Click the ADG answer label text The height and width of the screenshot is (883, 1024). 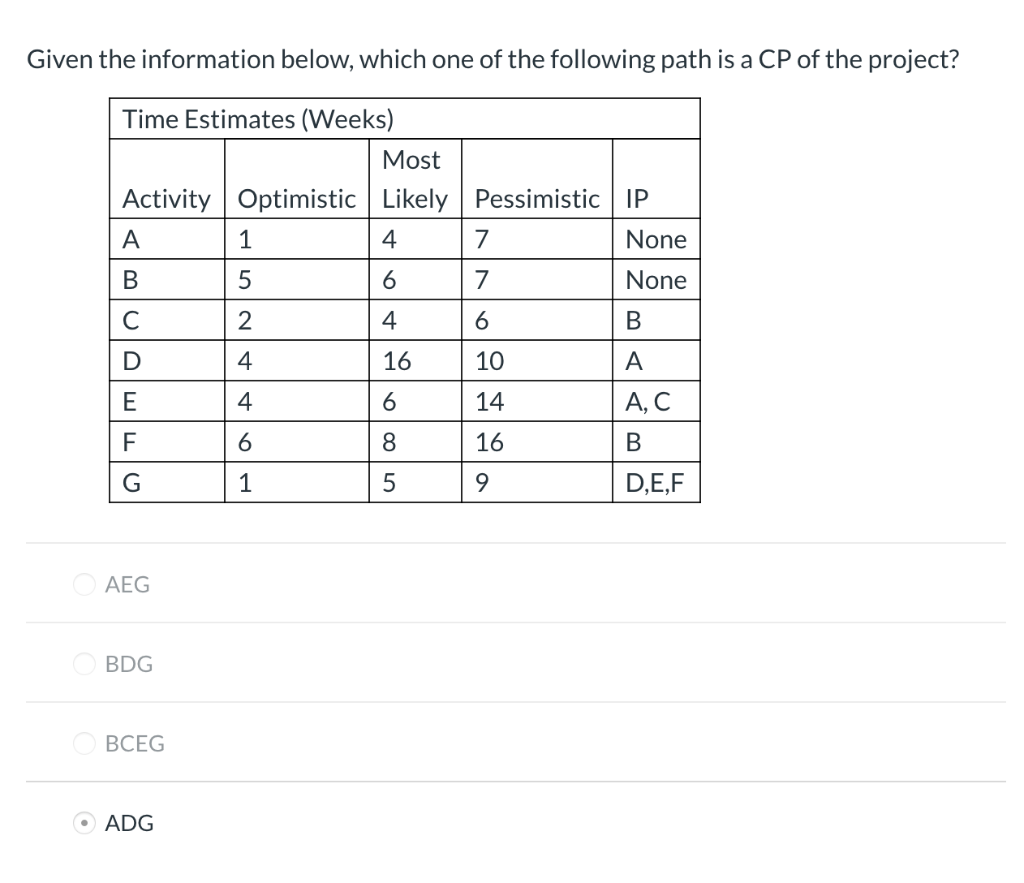[129, 823]
